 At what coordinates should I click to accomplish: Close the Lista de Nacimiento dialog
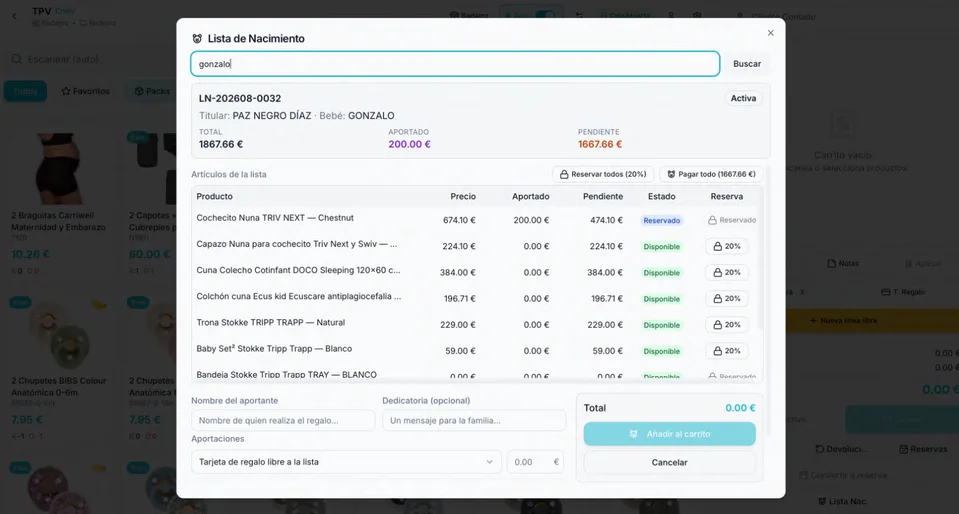(x=771, y=33)
